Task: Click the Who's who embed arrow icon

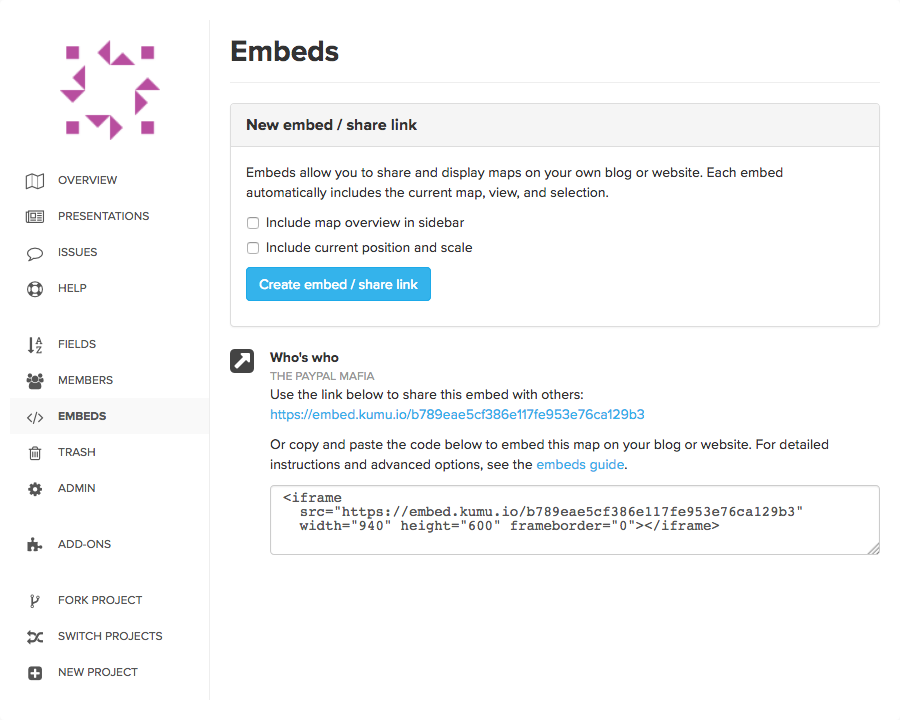Action: click(242, 361)
